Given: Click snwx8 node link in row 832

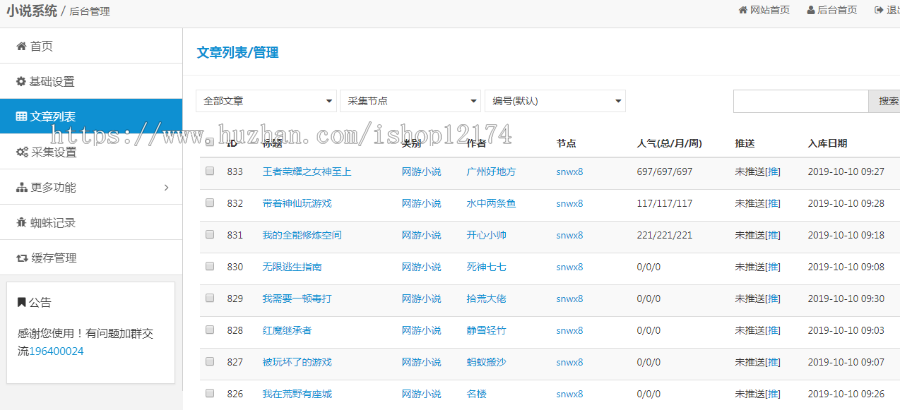Looking at the screenshot, I should [569, 203].
